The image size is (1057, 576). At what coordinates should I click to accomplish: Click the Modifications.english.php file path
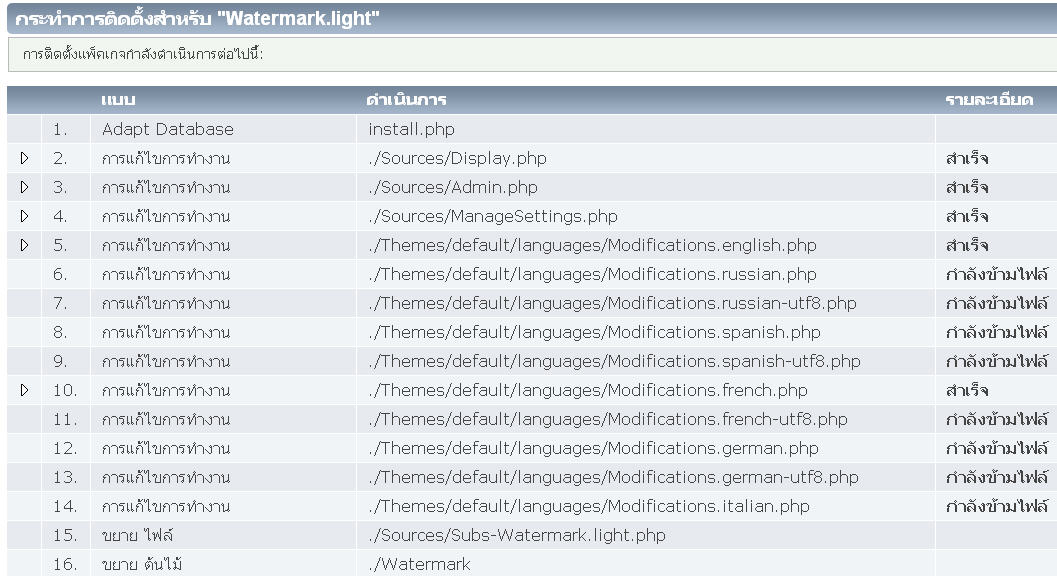pyautogui.click(x=592, y=245)
